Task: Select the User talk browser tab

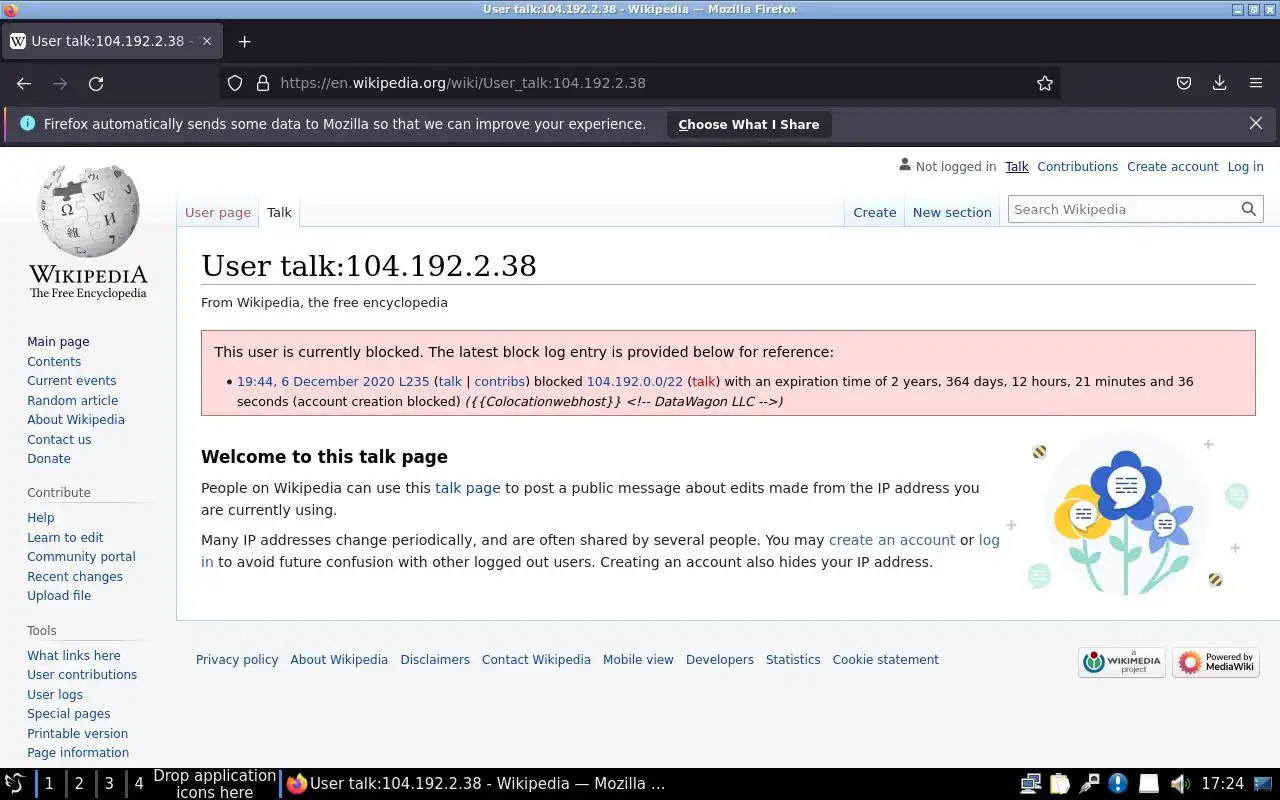Action: point(110,41)
